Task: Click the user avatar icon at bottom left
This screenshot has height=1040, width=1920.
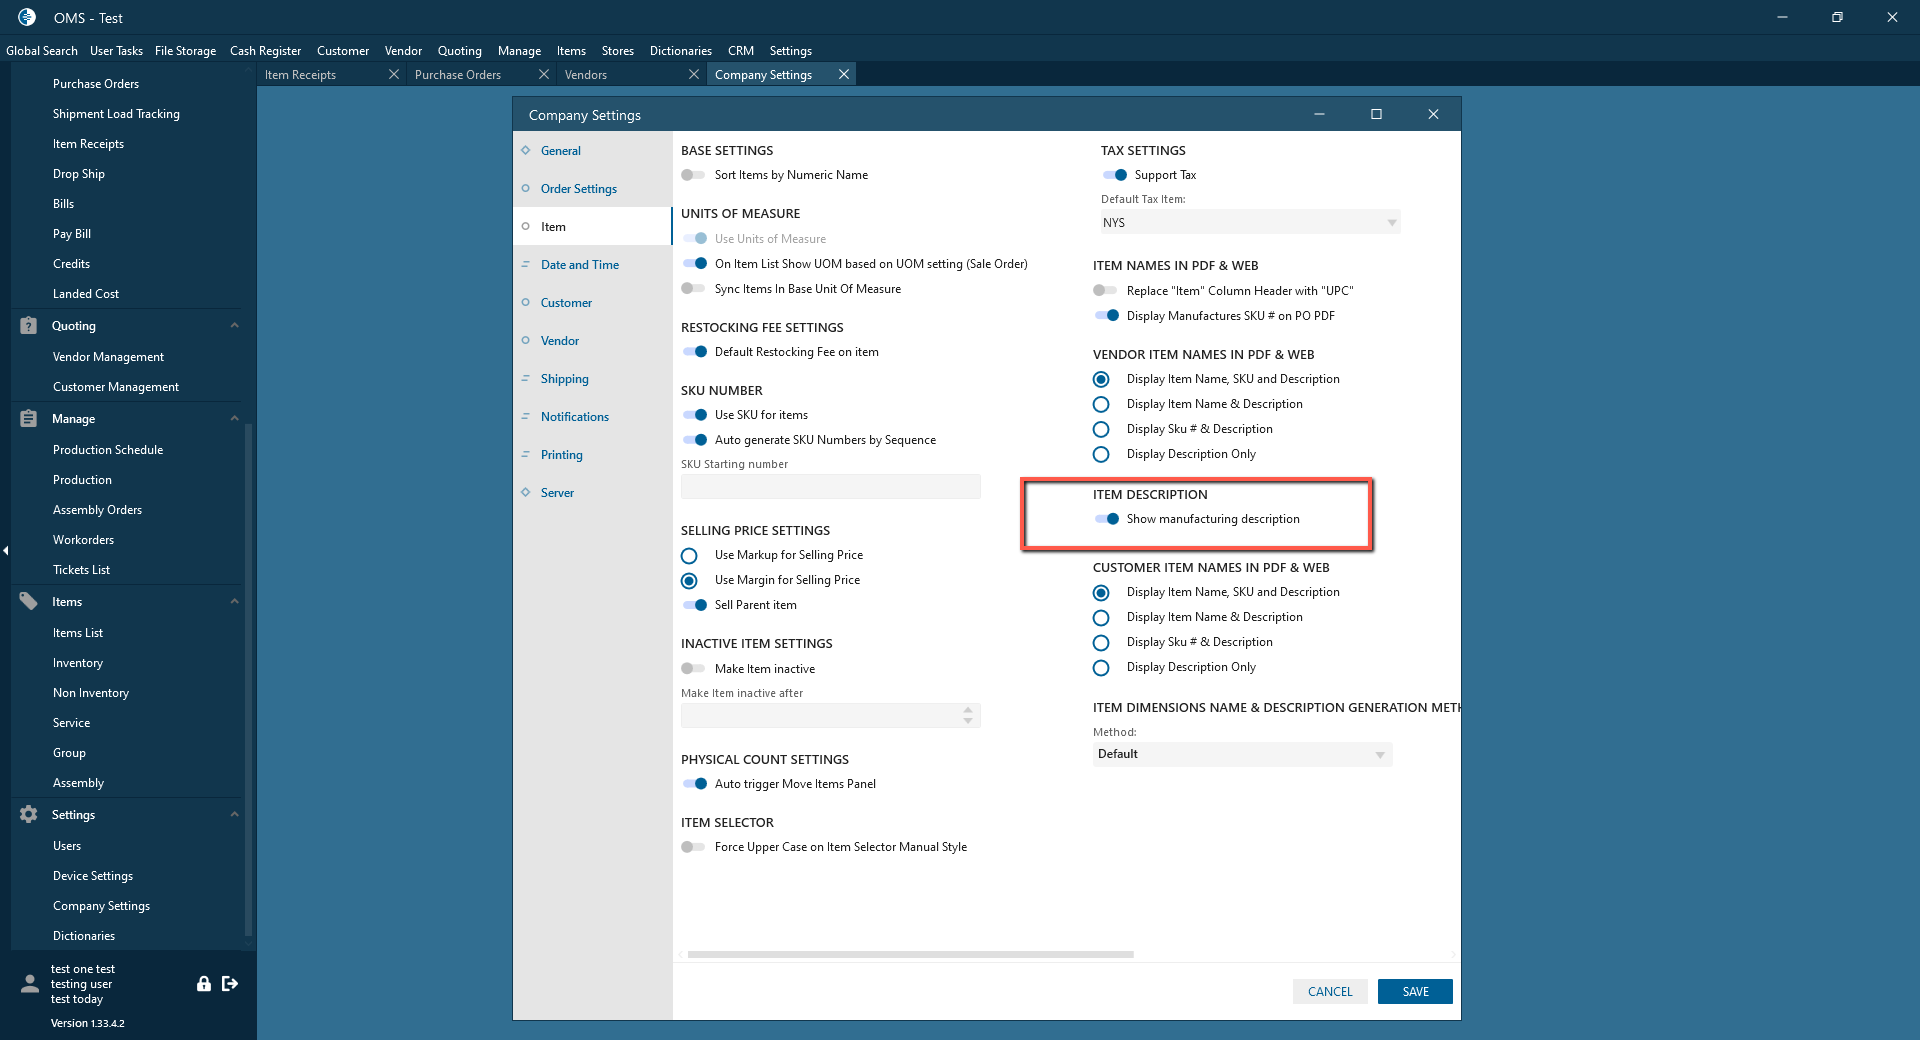Action: point(30,984)
